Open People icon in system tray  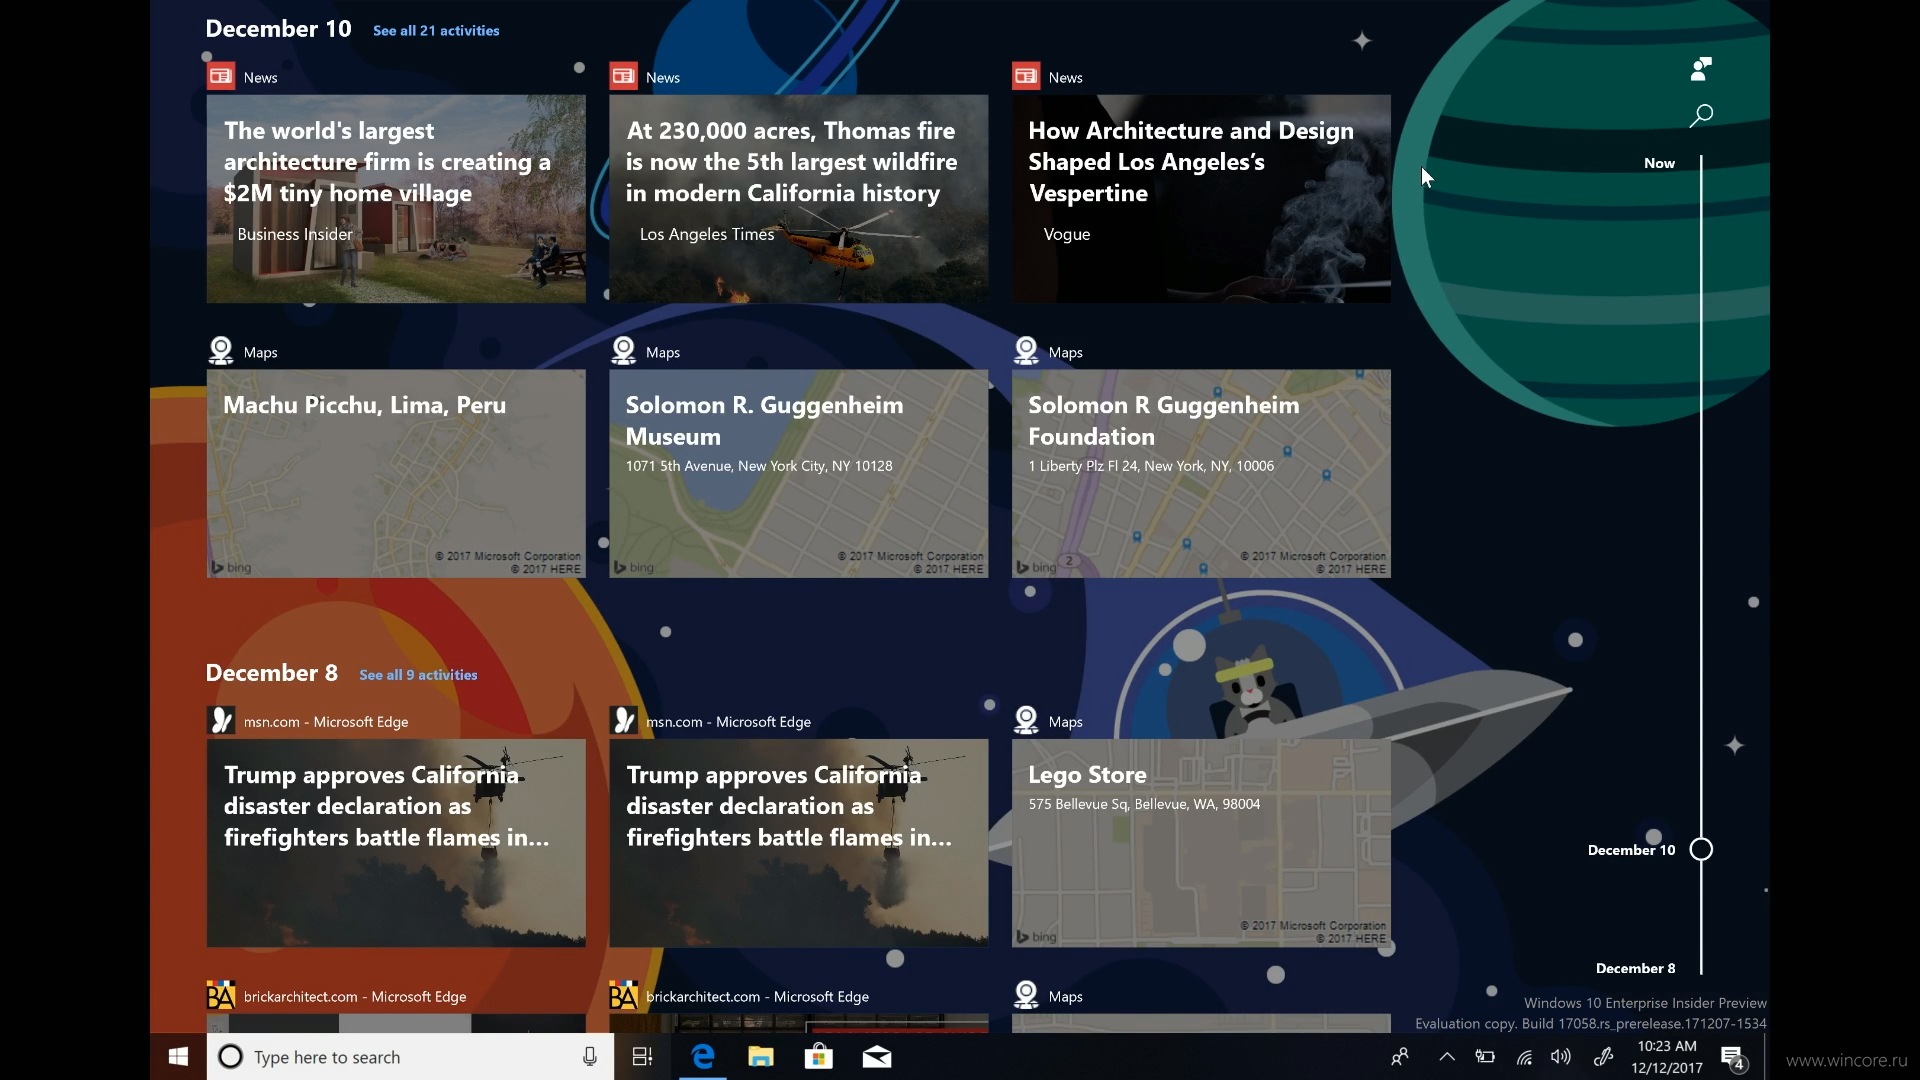[1400, 1057]
